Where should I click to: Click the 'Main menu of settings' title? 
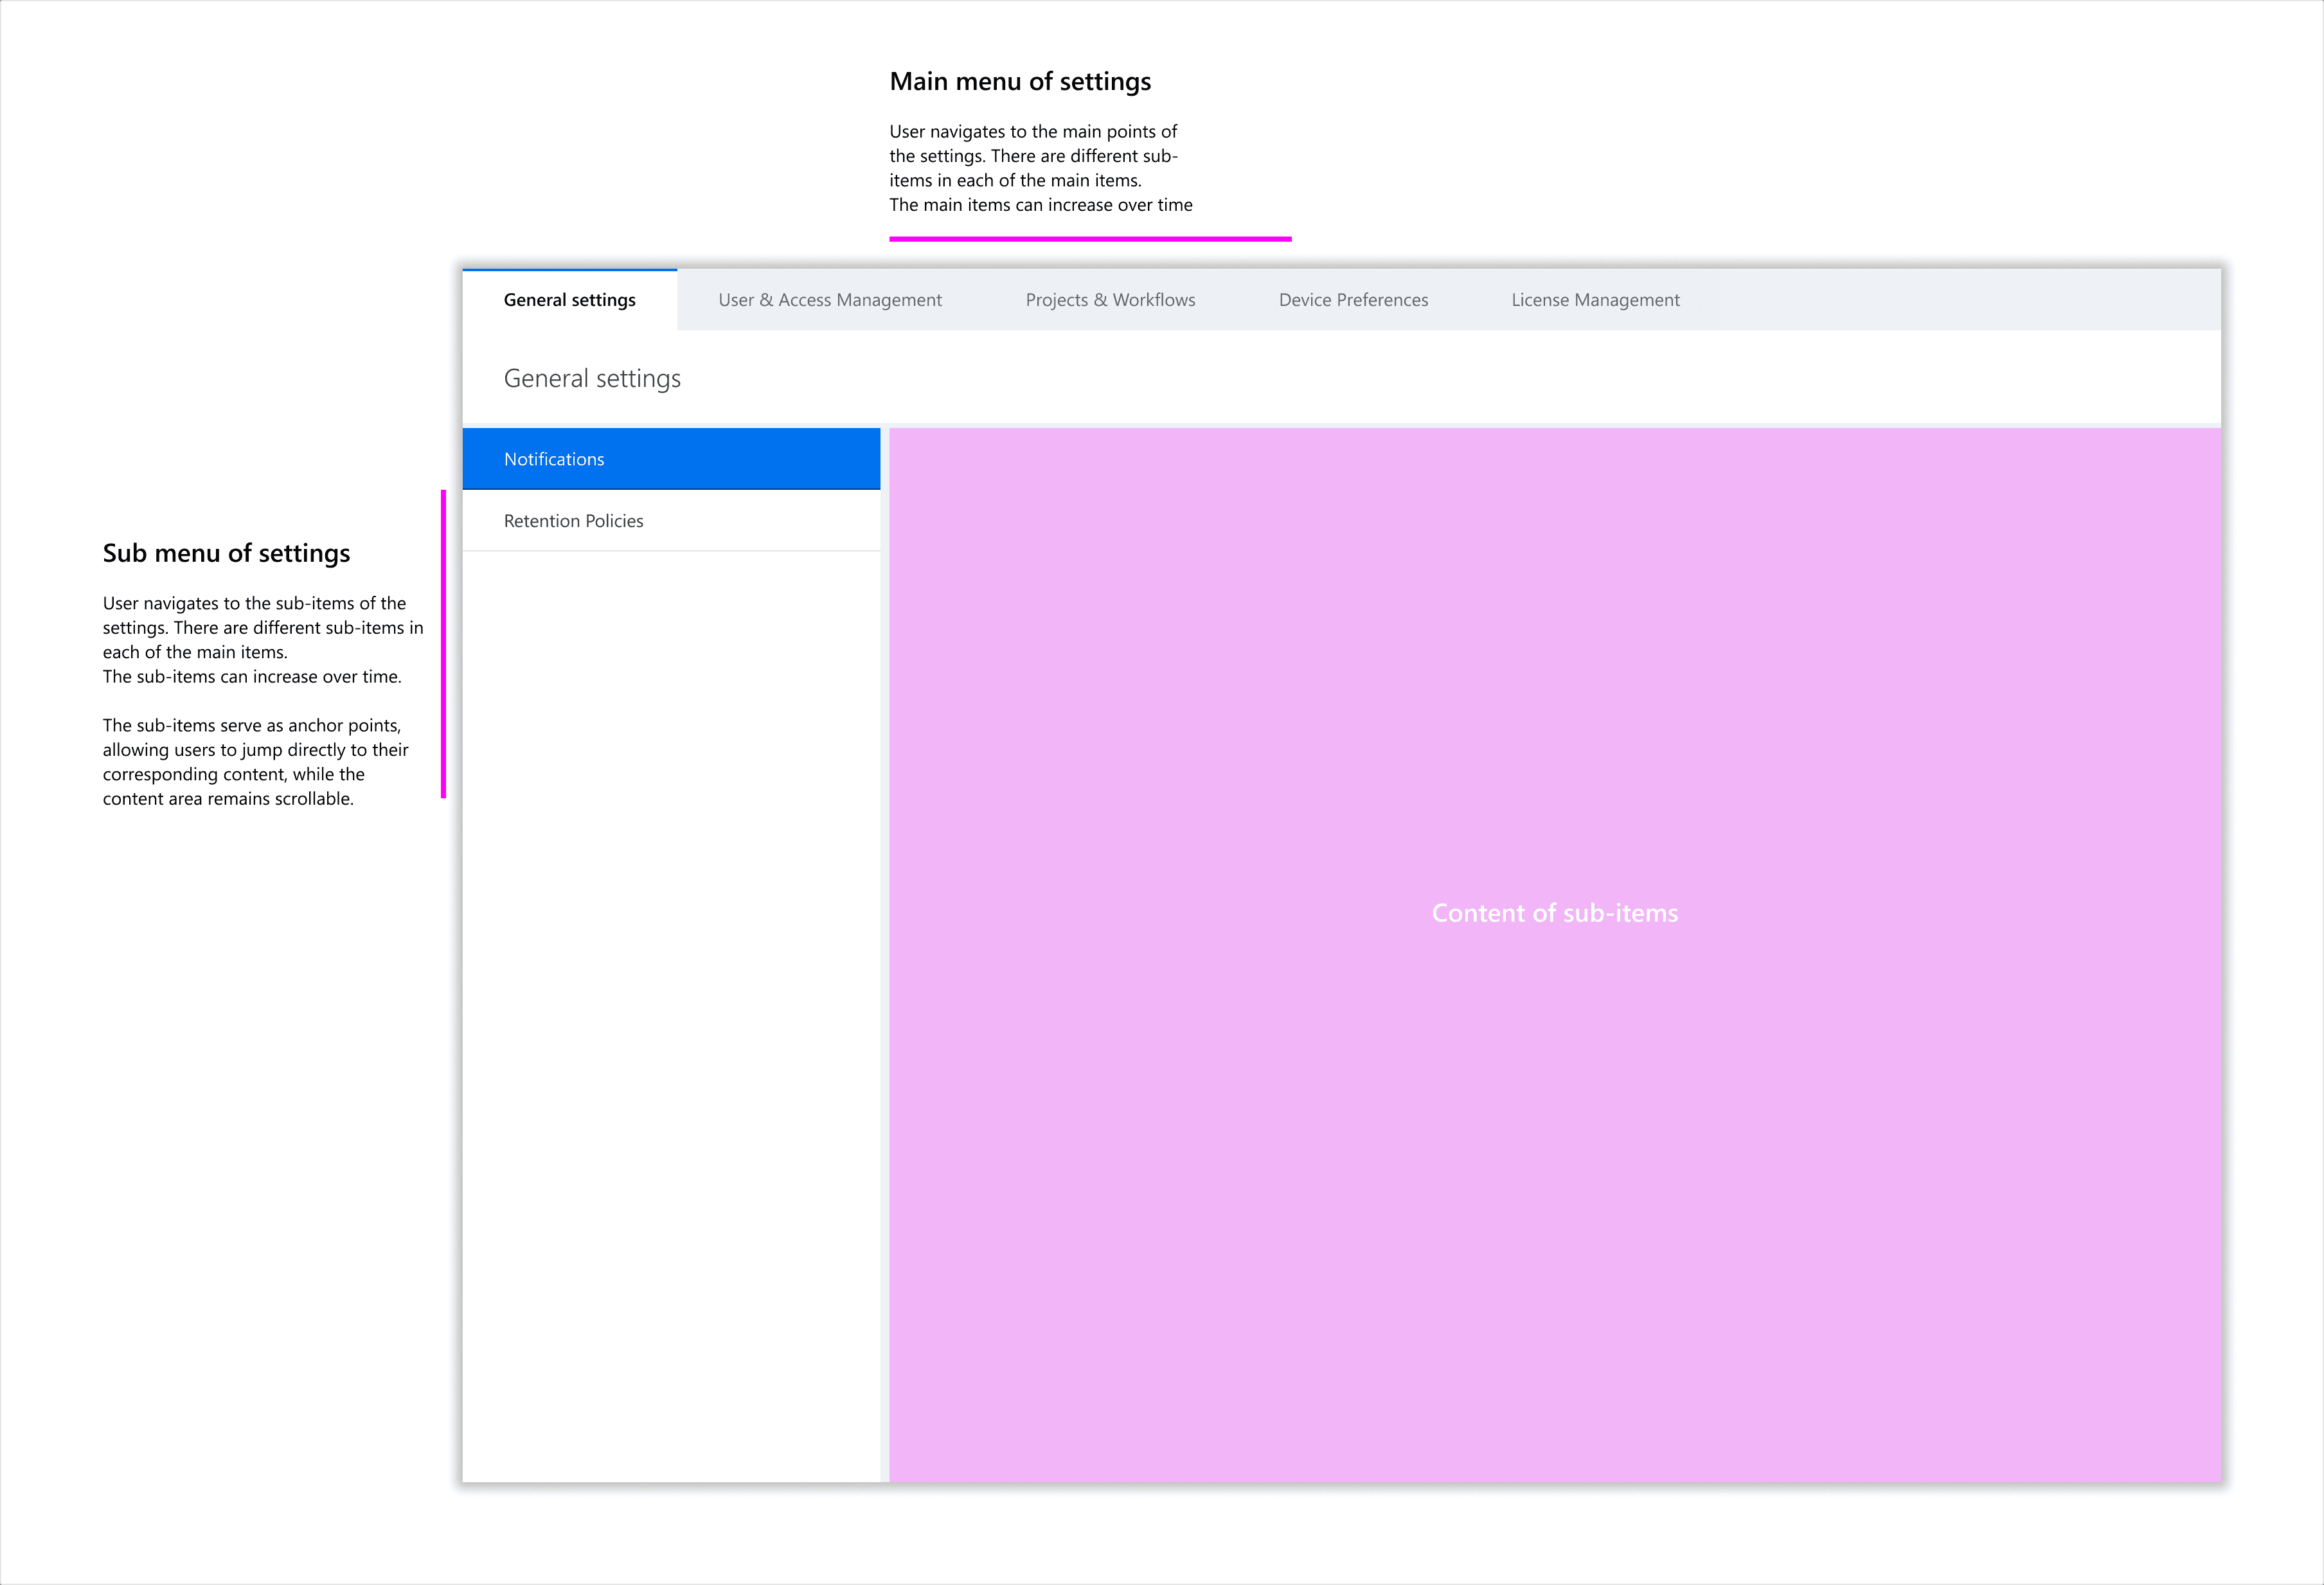tap(1020, 82)
